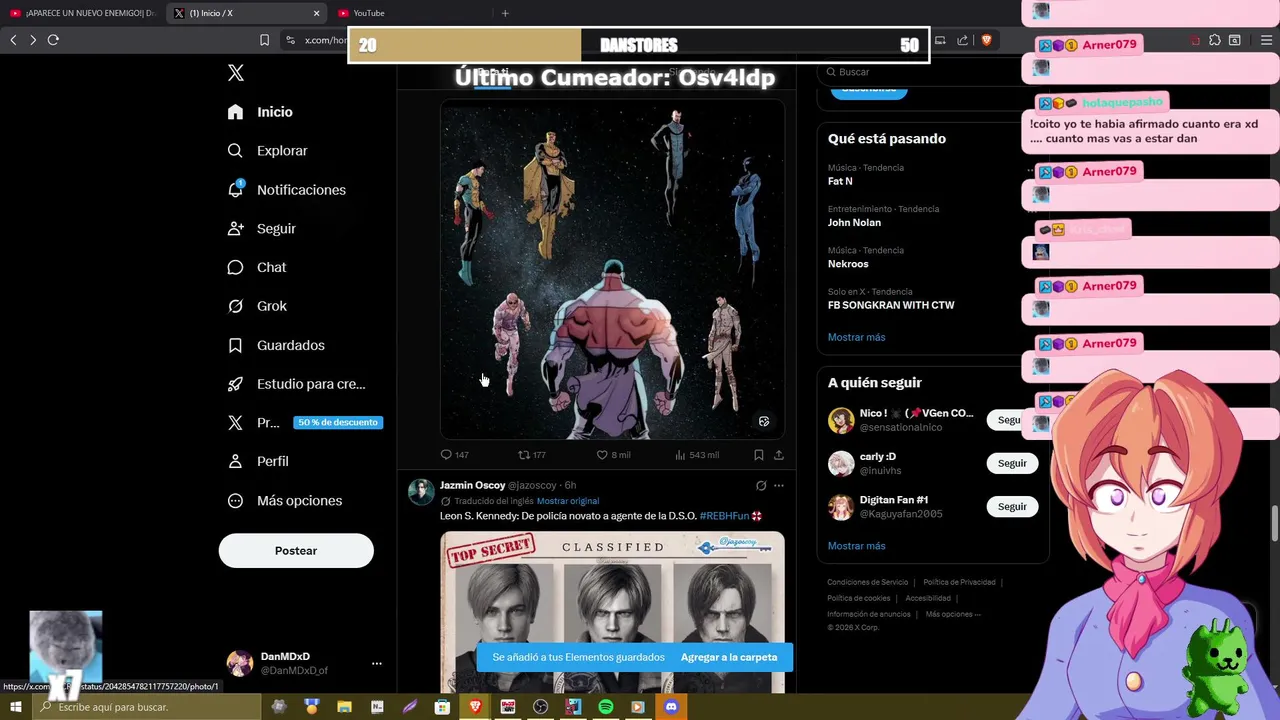Open Condiciones de Servicio footer link
Image resolution: width=1280 pixels, height=720 pixels.
pyautogui.click(x=868, y=582)
